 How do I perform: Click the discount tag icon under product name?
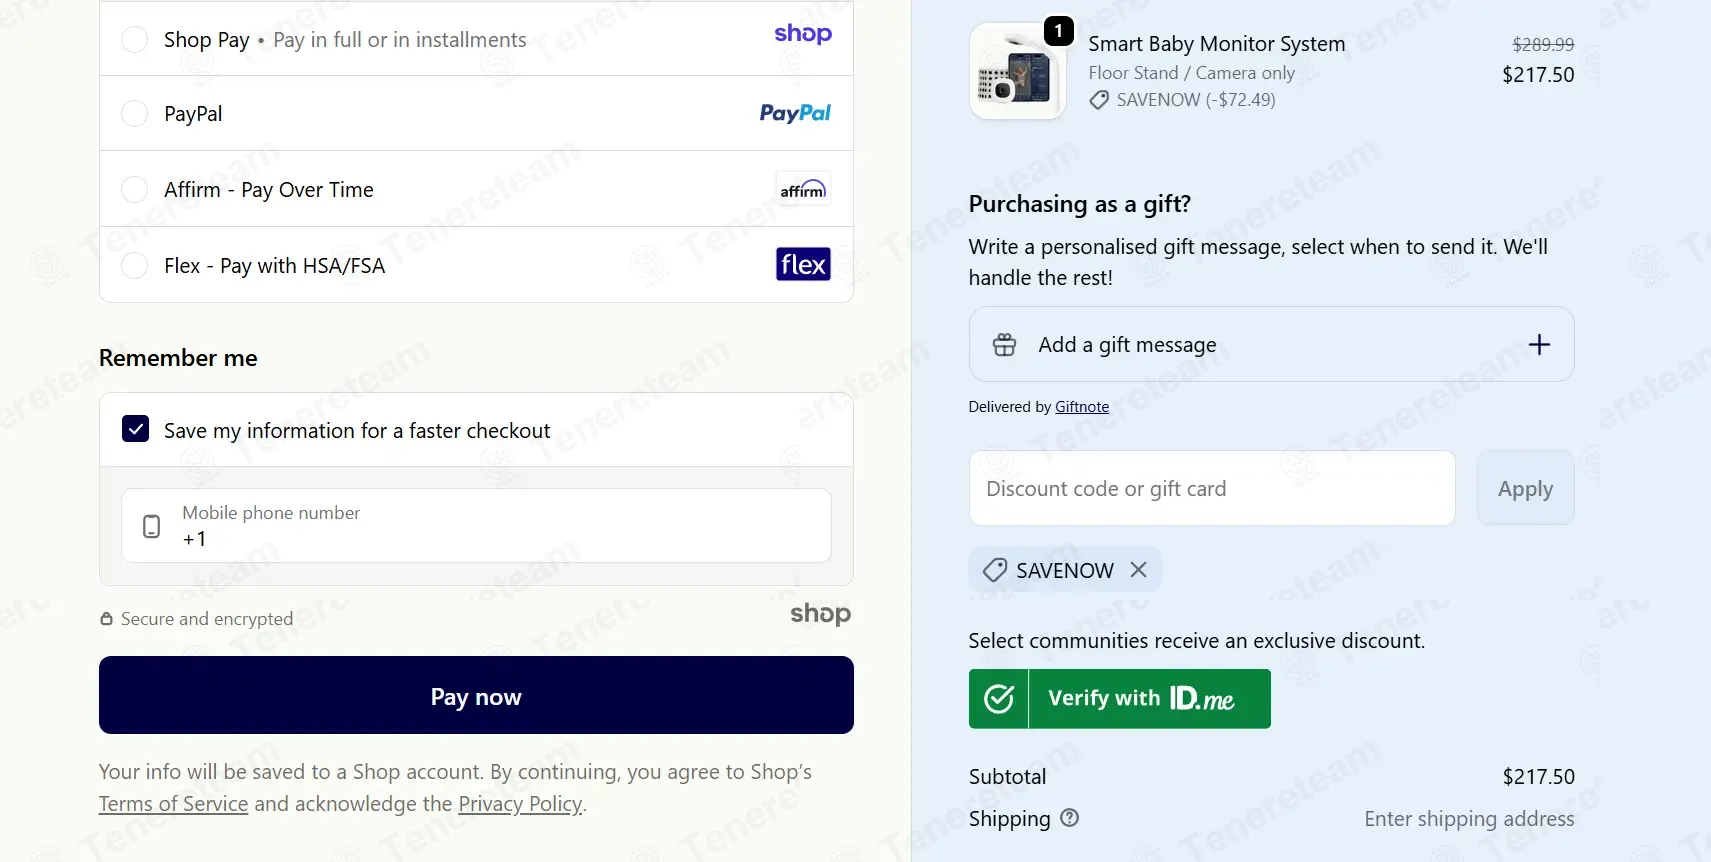click(x=1099, y=100)
